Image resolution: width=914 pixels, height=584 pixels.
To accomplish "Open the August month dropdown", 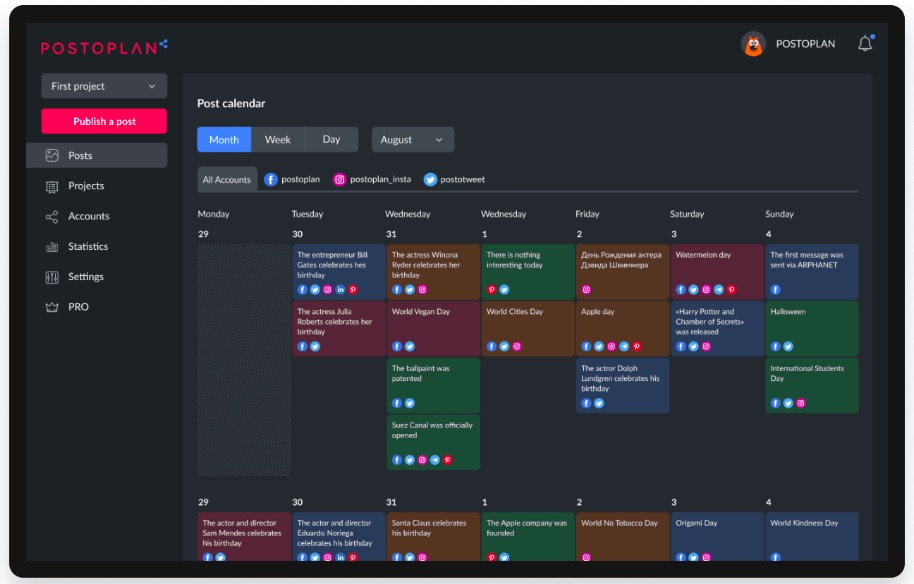I will click(x=413, y=140).
